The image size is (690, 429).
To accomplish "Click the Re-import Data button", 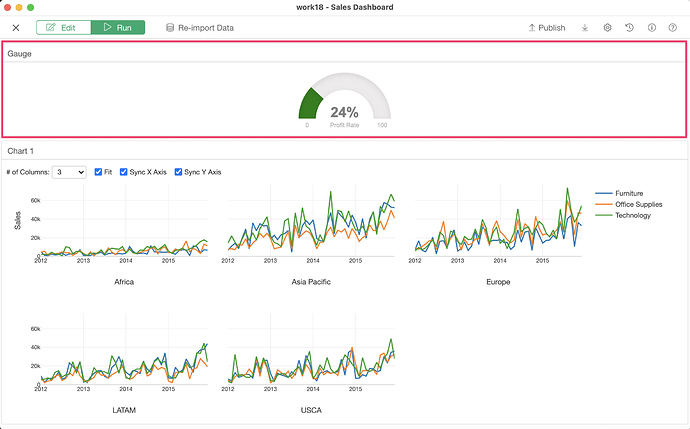I will point(200,28).
